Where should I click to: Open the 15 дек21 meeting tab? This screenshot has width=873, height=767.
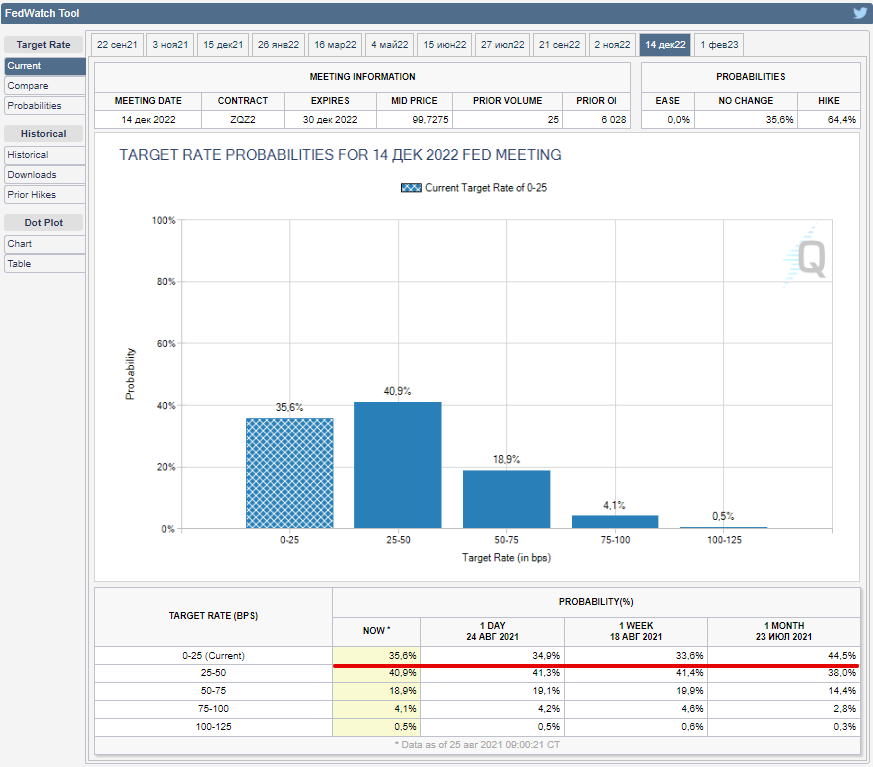[x=223, y=45]
